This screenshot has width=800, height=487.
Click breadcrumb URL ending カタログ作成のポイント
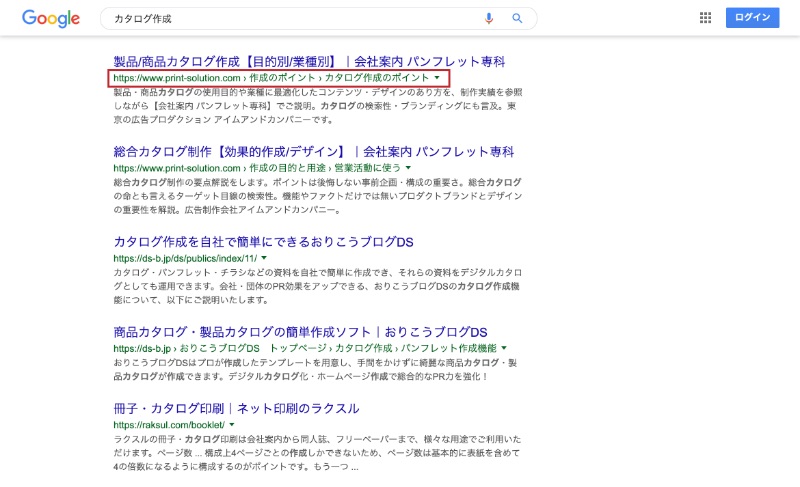click(x=271, y=78)
